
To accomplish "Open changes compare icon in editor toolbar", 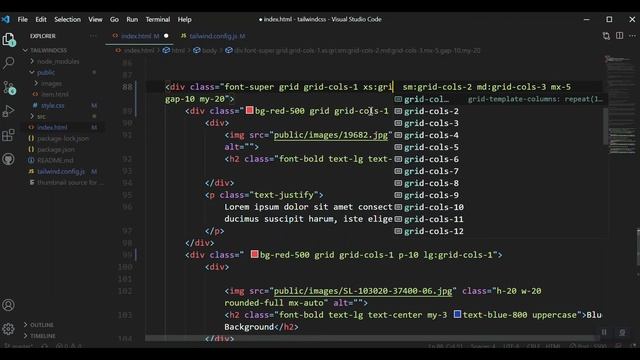I will [606, 36].
